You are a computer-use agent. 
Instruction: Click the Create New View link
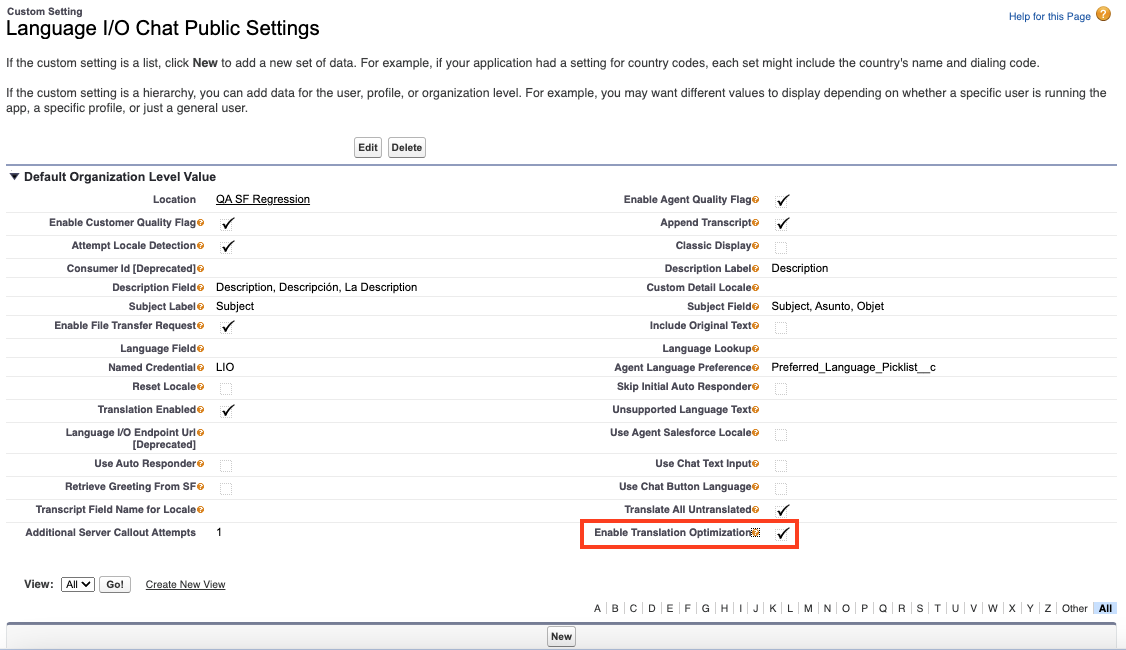185,585
